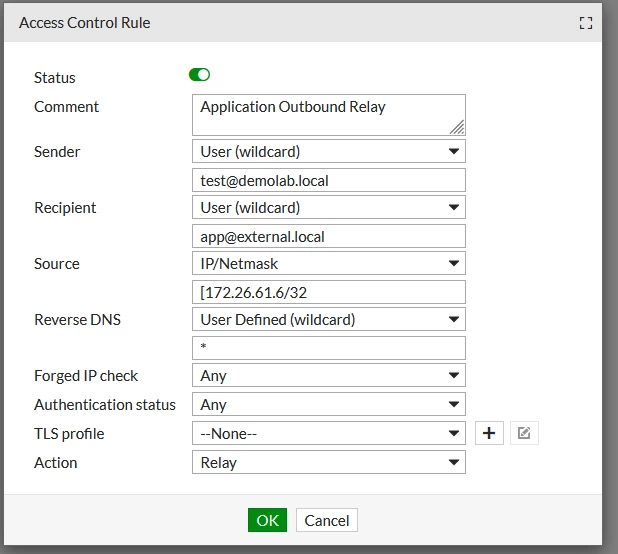
Task: Open the Authentication status dropdown
Action: click(x=329, y=404)
